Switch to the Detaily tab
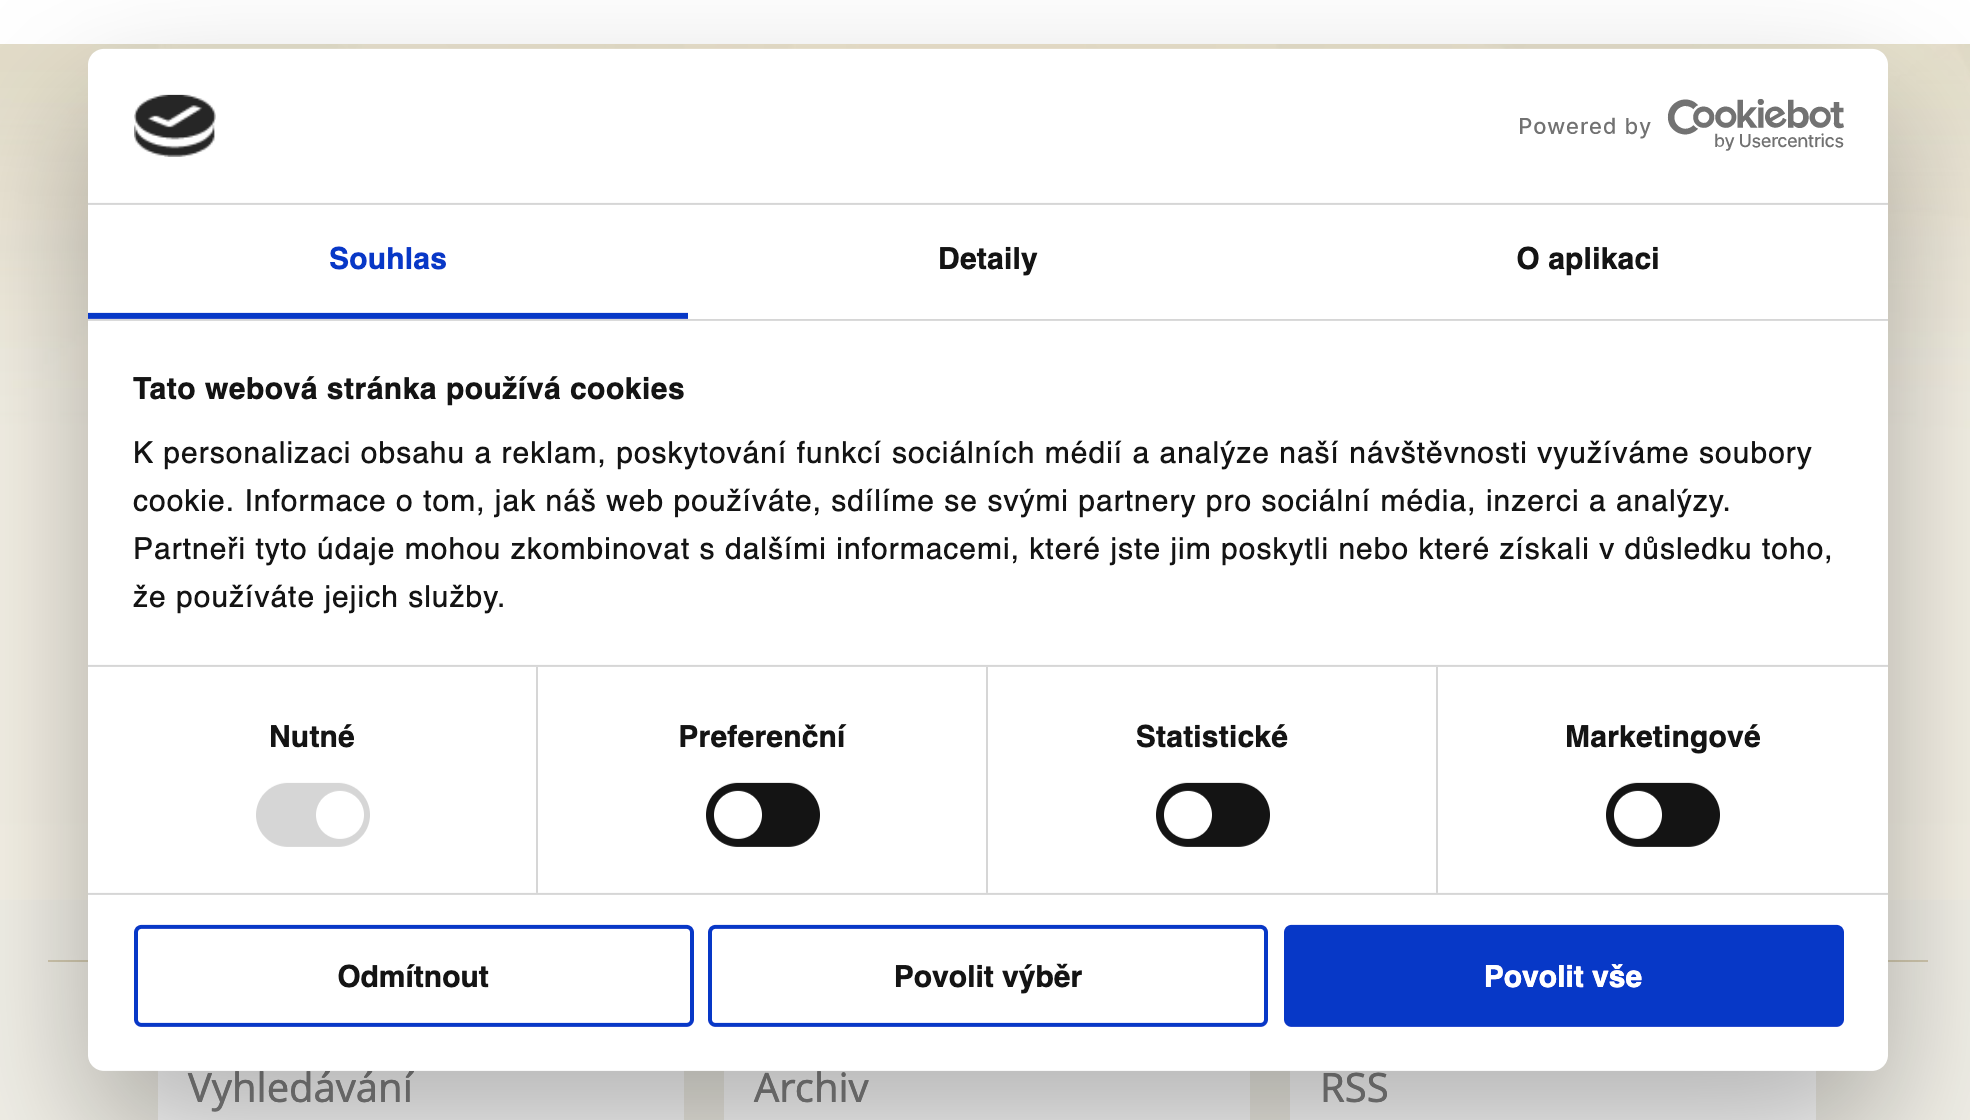The height and width of the screenshot is (1120, 1970). (x=986, y=259)
